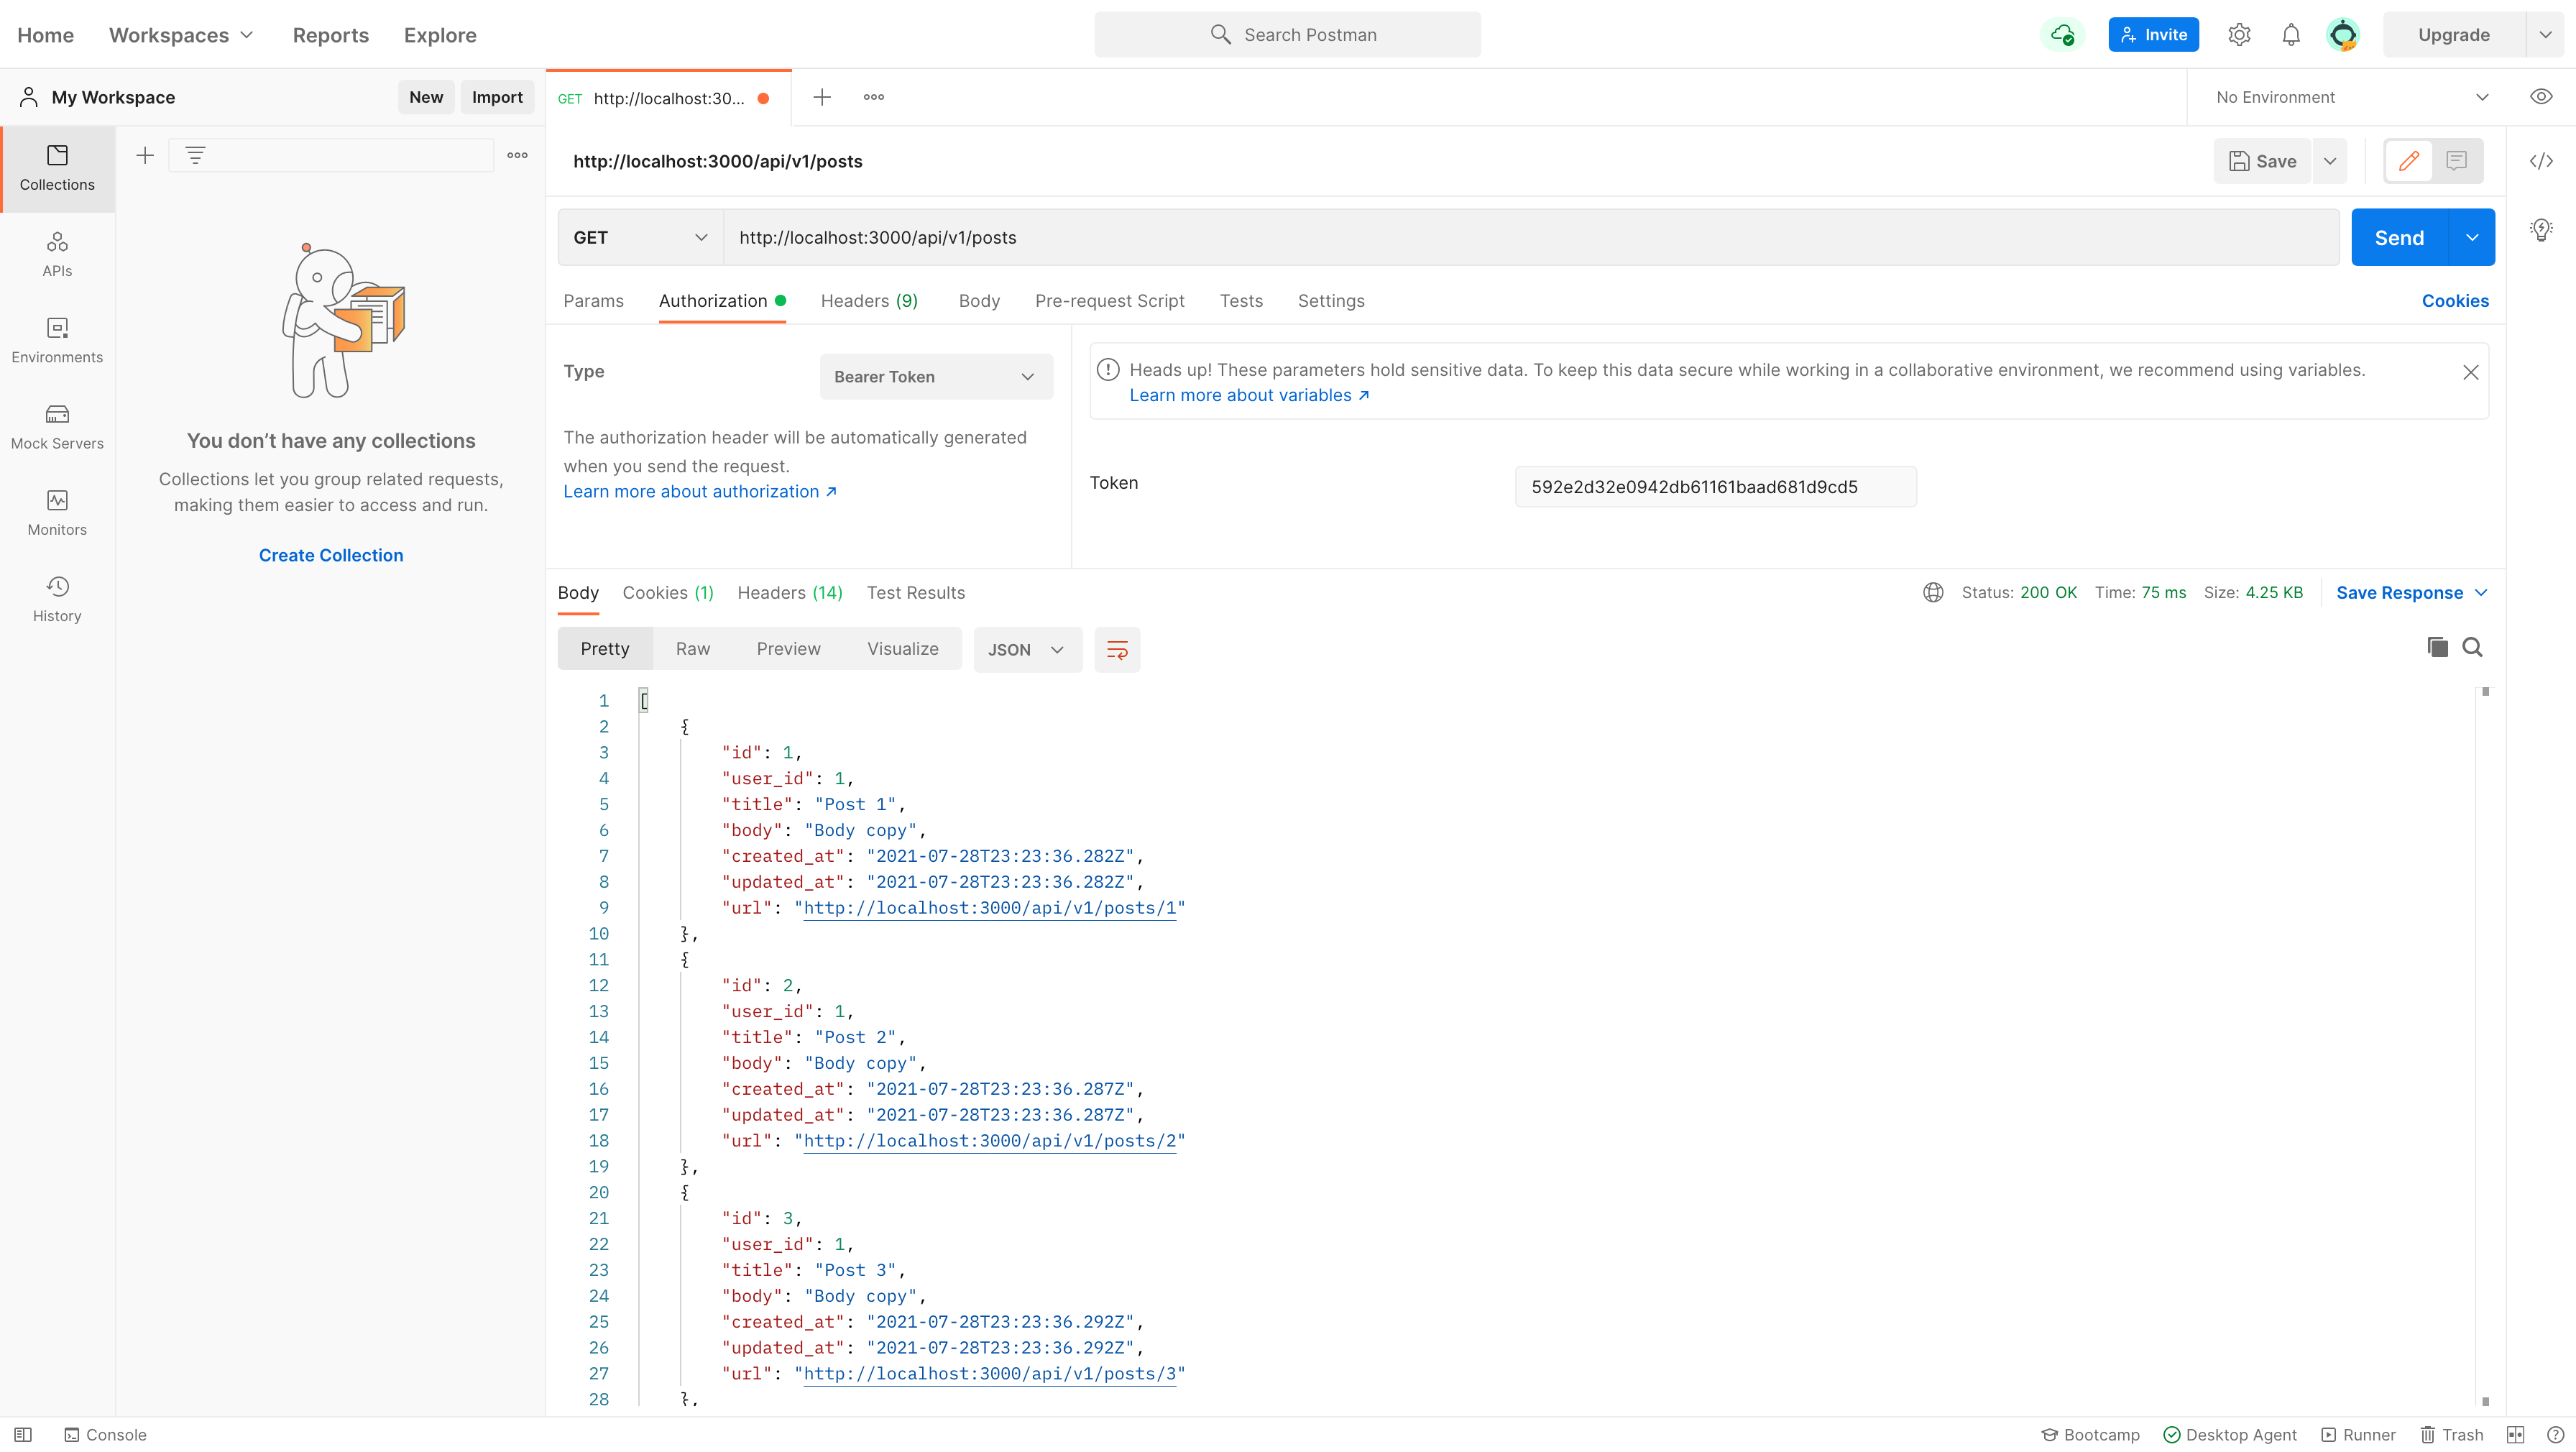This screenshot has height=1452, width=2576.
Task: Open the Mock Servers sidebar panel
Action: (x=57, y=427)
